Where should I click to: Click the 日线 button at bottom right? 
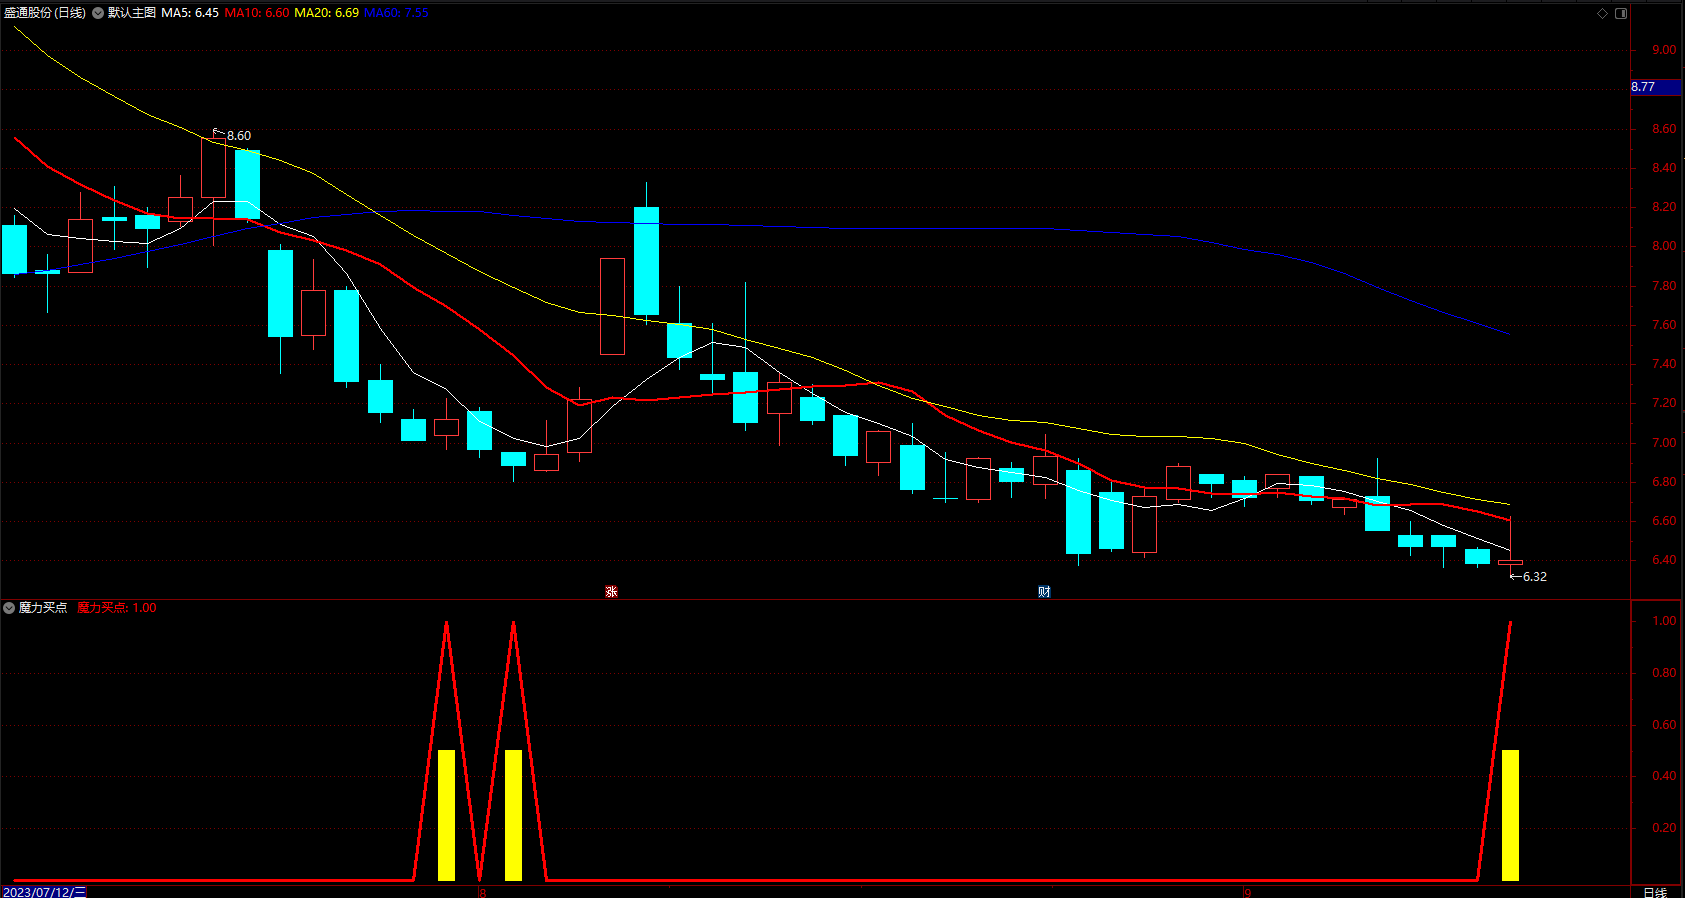1655,892
